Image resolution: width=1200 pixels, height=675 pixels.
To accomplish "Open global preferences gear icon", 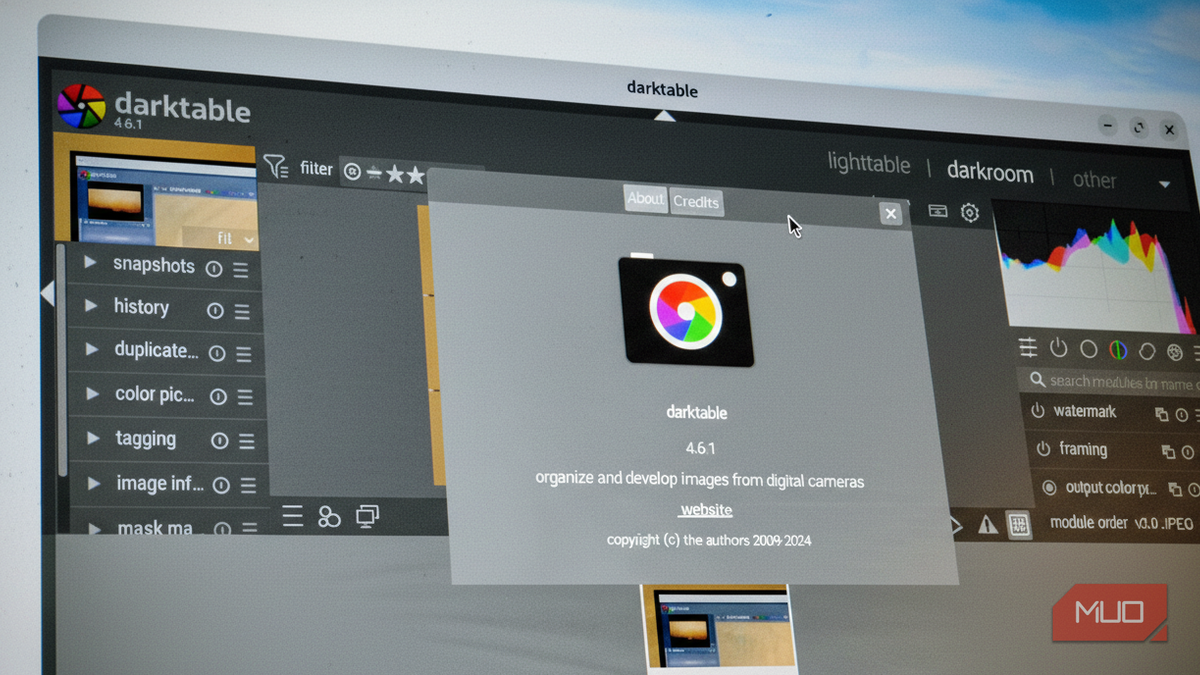I will pyautogui.click(x=970, y=213).
